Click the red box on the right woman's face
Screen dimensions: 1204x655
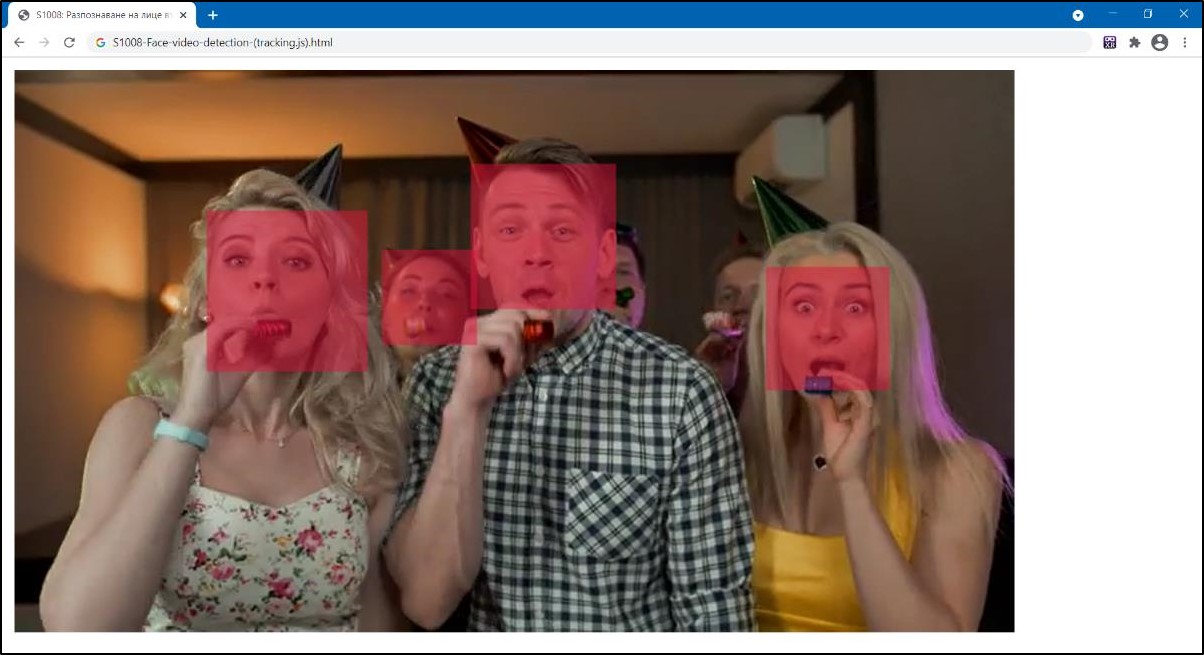[827, 328]
